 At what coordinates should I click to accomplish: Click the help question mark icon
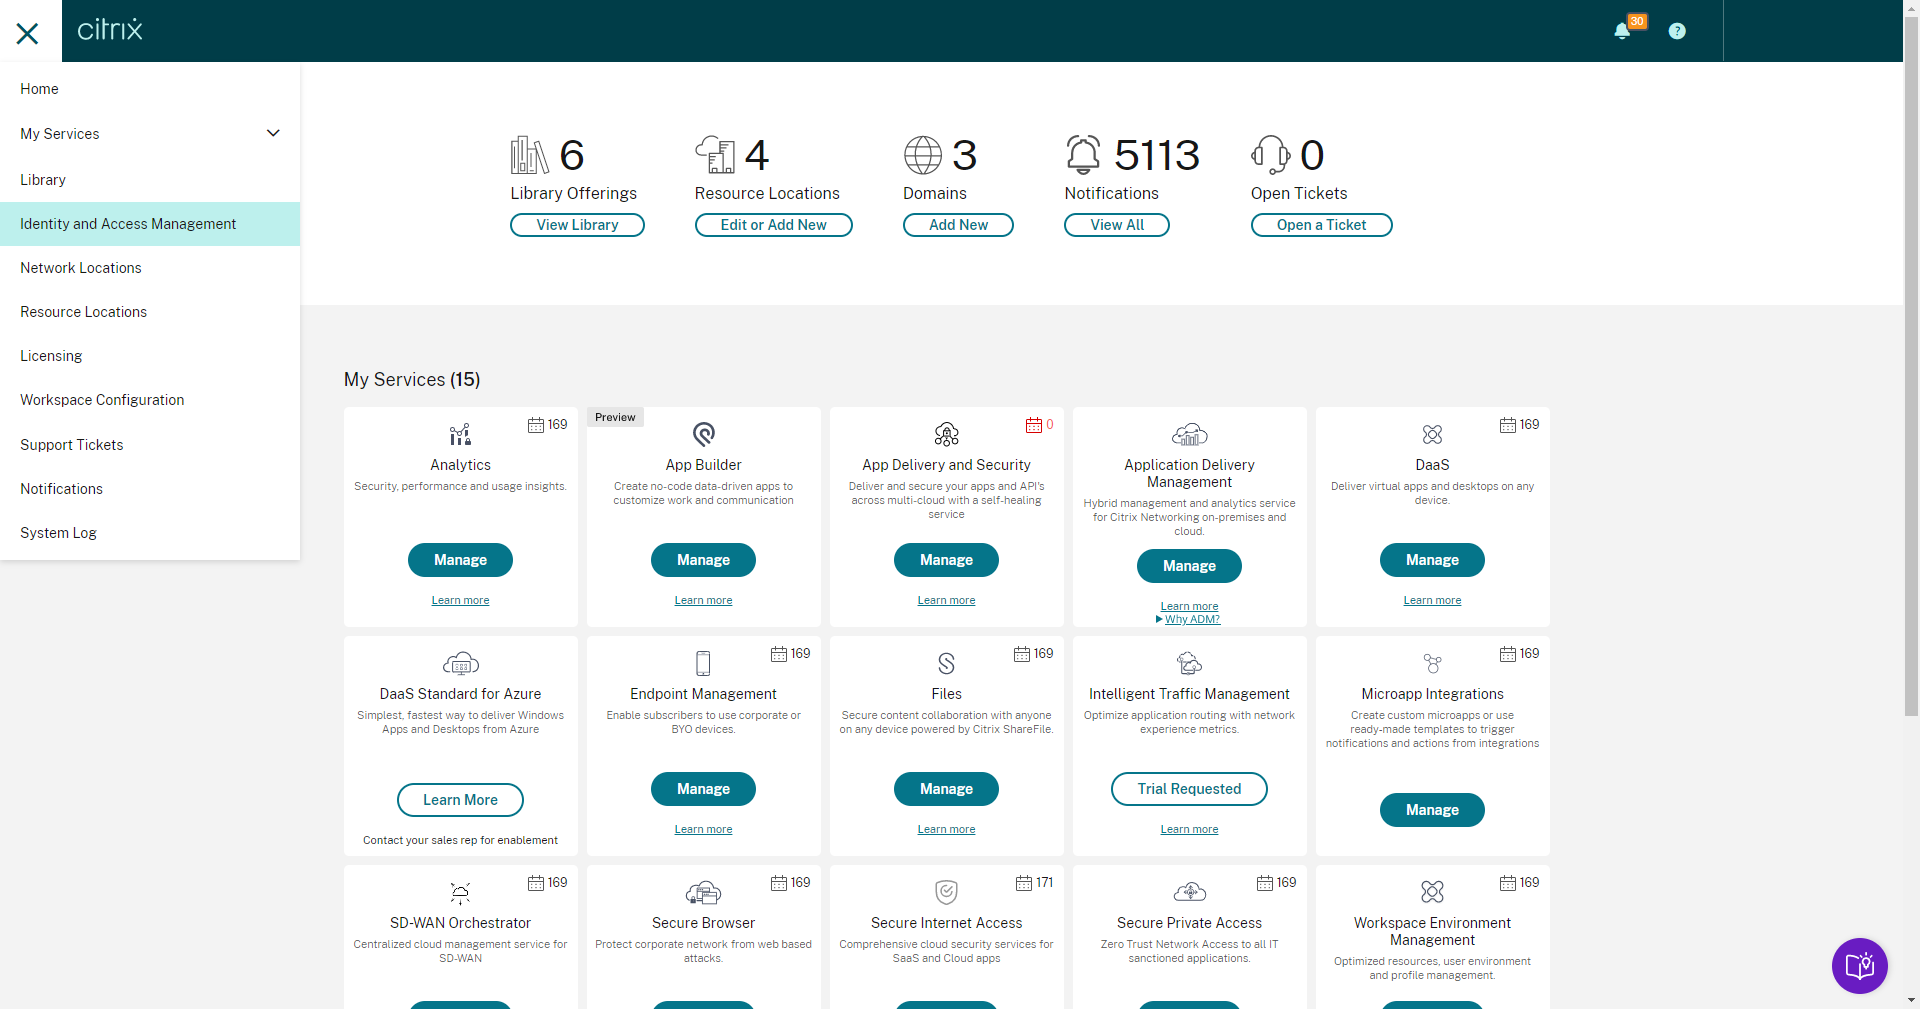pyautogui.click(x=1677, y=31)
